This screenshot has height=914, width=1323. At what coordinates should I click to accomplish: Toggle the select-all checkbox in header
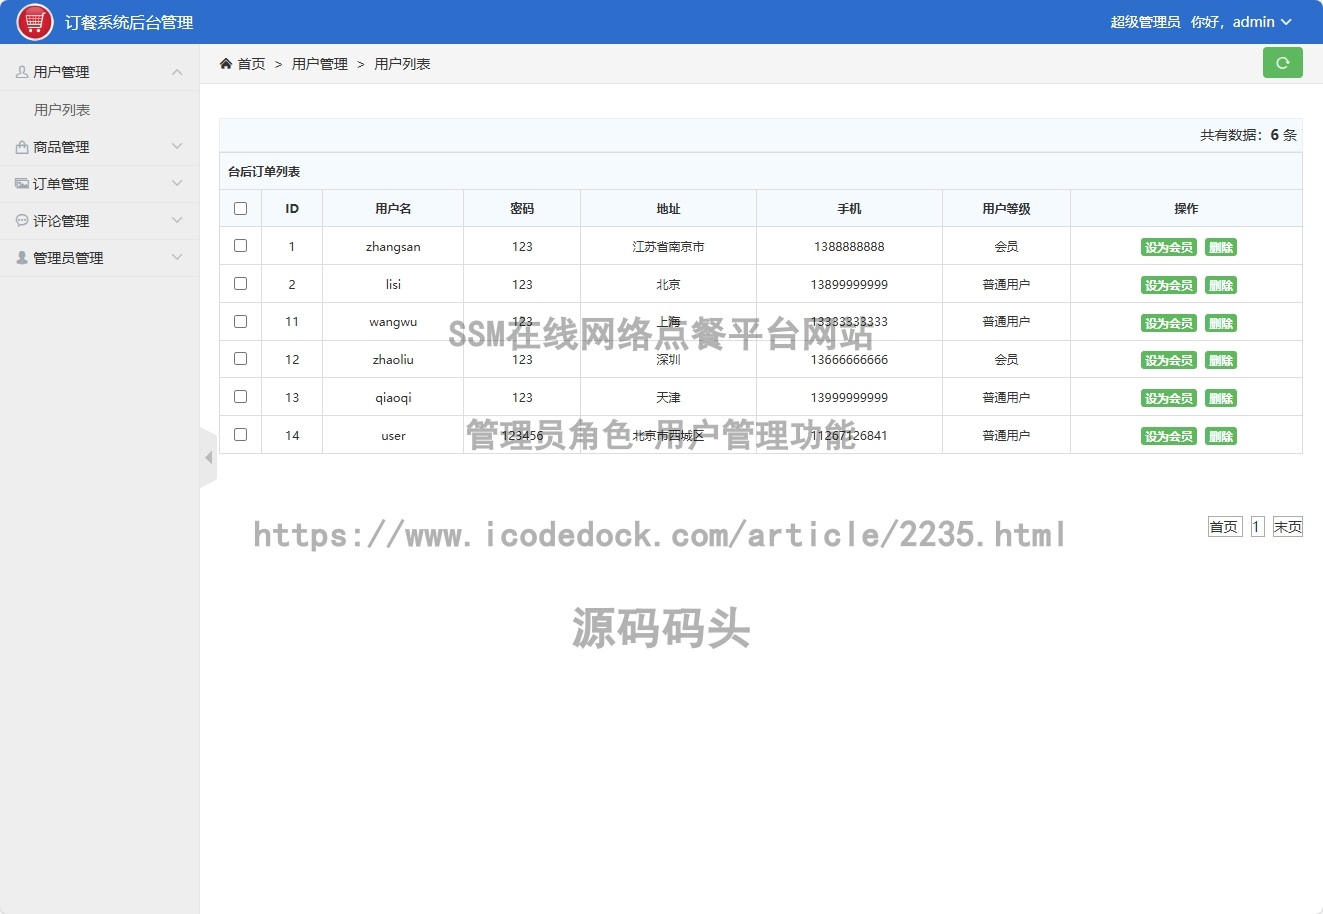point(240,209)
